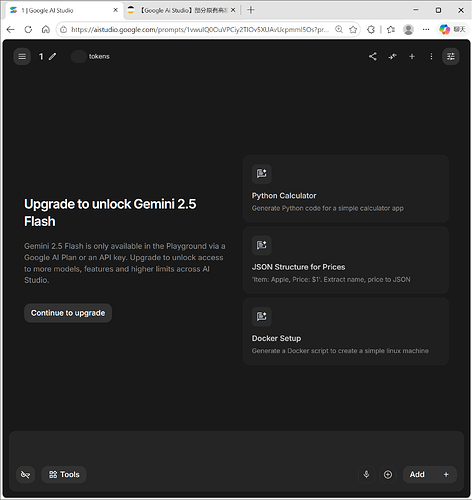Open the Python Calculator sample prompt
472x500 pixels.
tap(346, 189)
